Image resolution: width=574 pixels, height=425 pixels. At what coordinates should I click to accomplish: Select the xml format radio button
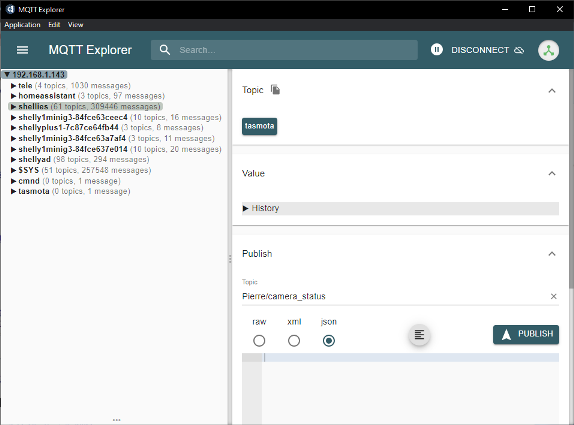(294, 340)
